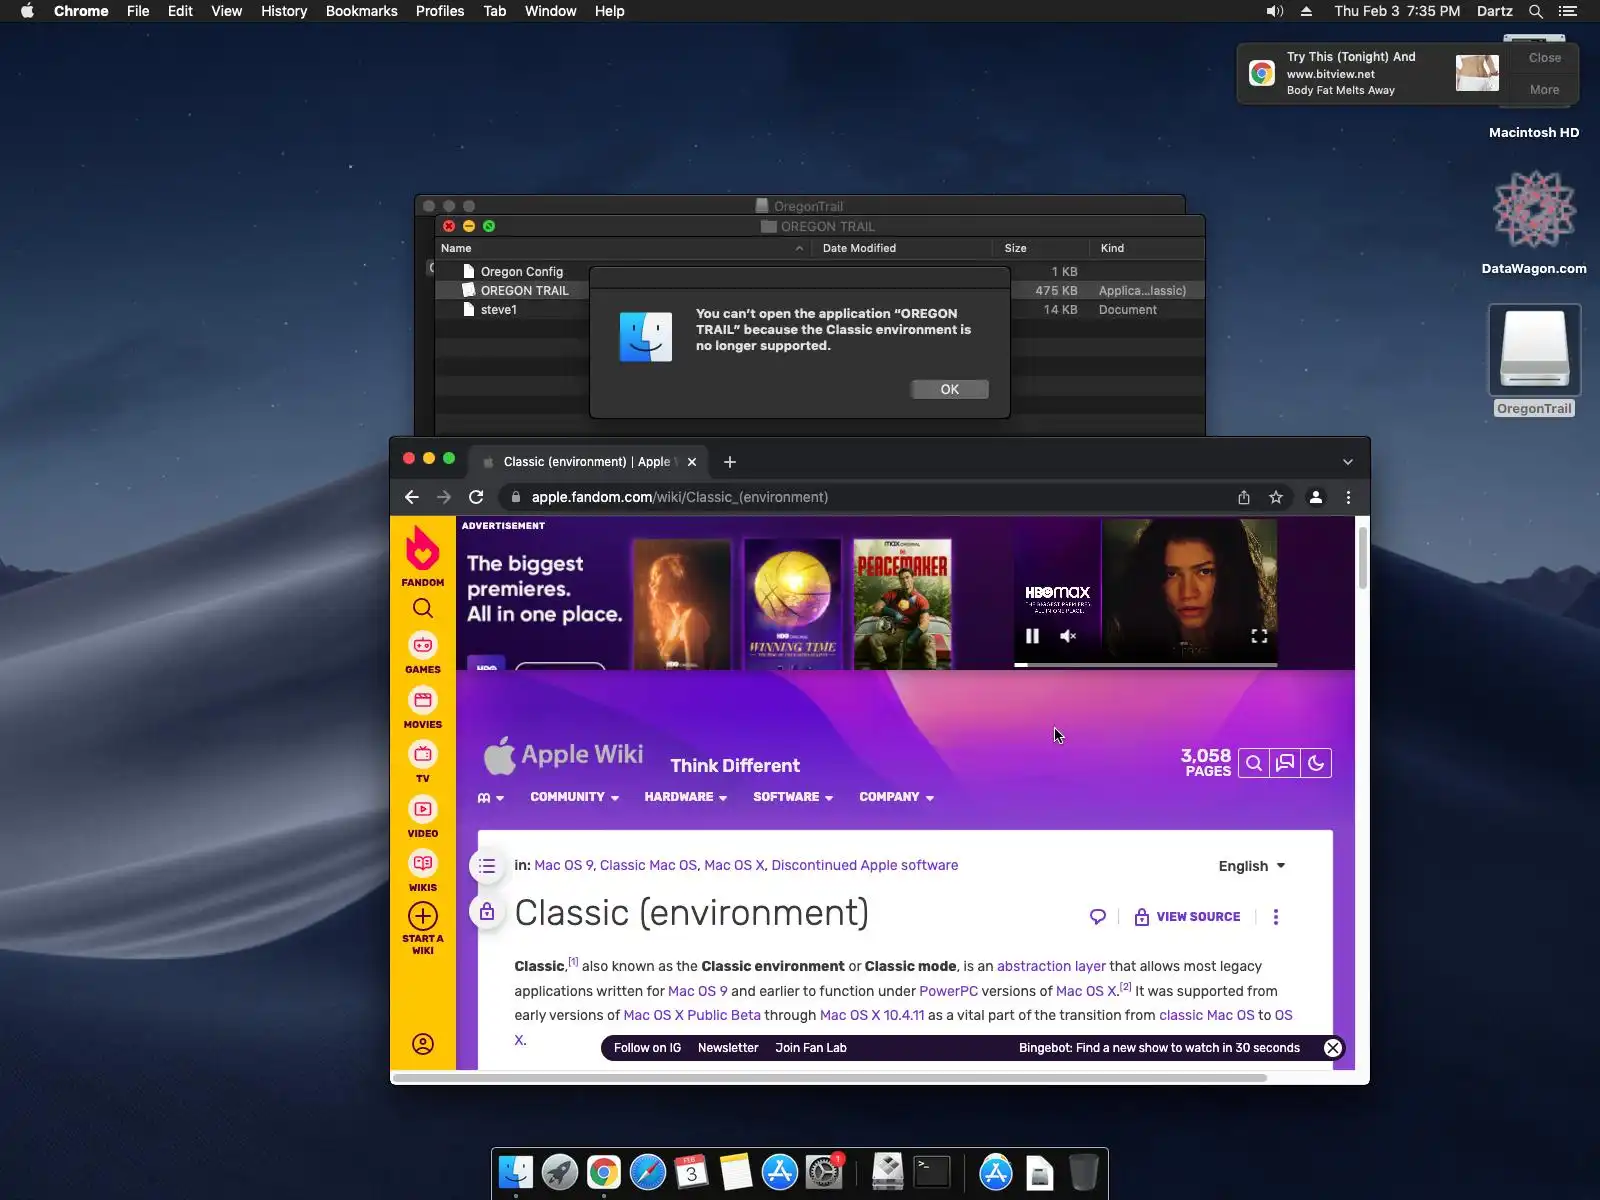Dismiss the bottom Fandom banner bar
This screenshot has height=1200, width=1600.
tap(1333, 1048)
